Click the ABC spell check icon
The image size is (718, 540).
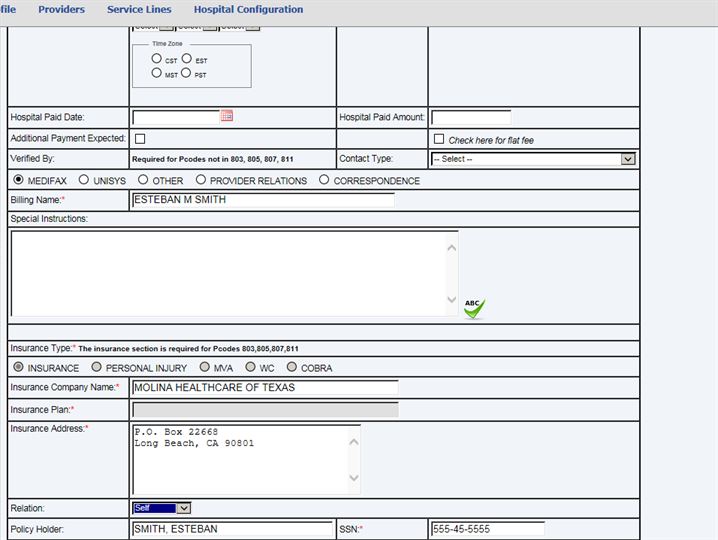point(474,308)
